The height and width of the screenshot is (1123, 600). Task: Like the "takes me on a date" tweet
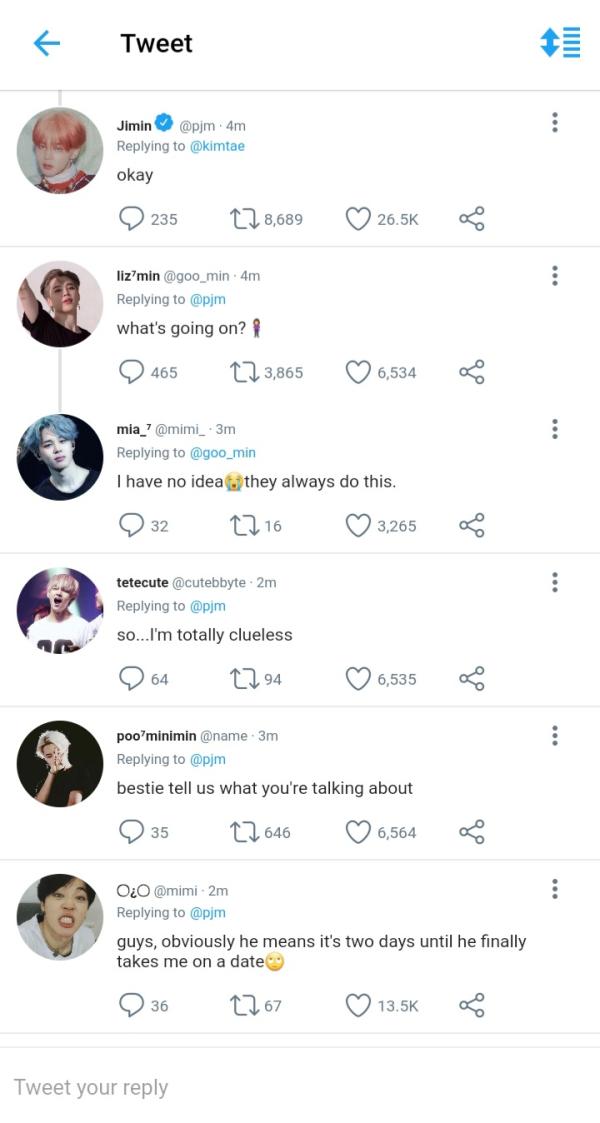(358, 1006)
